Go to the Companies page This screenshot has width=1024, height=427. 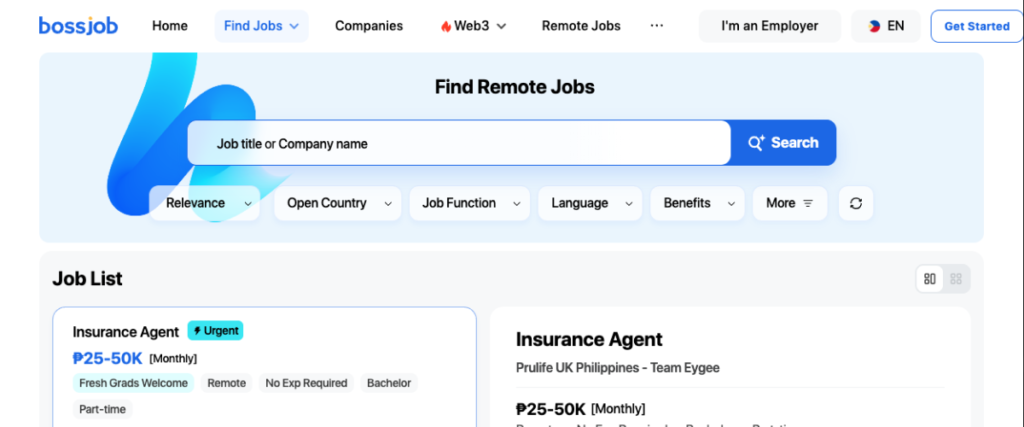coord(369,26)
